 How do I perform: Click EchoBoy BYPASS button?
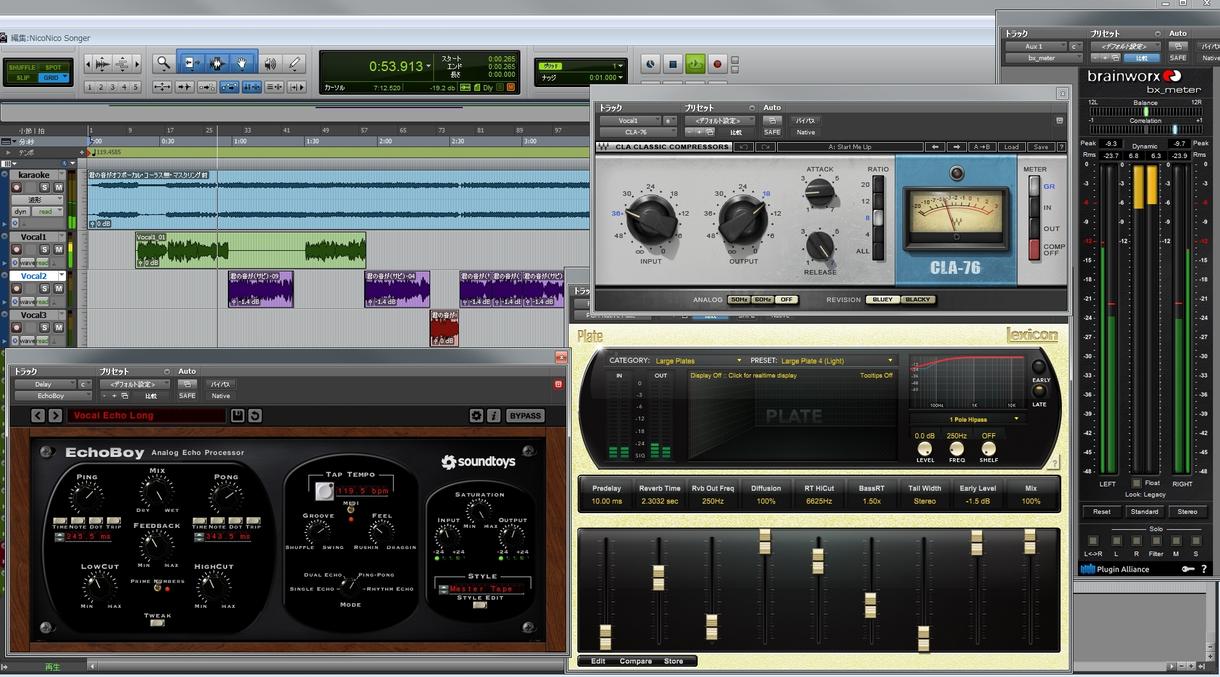[x=525, y=416]
